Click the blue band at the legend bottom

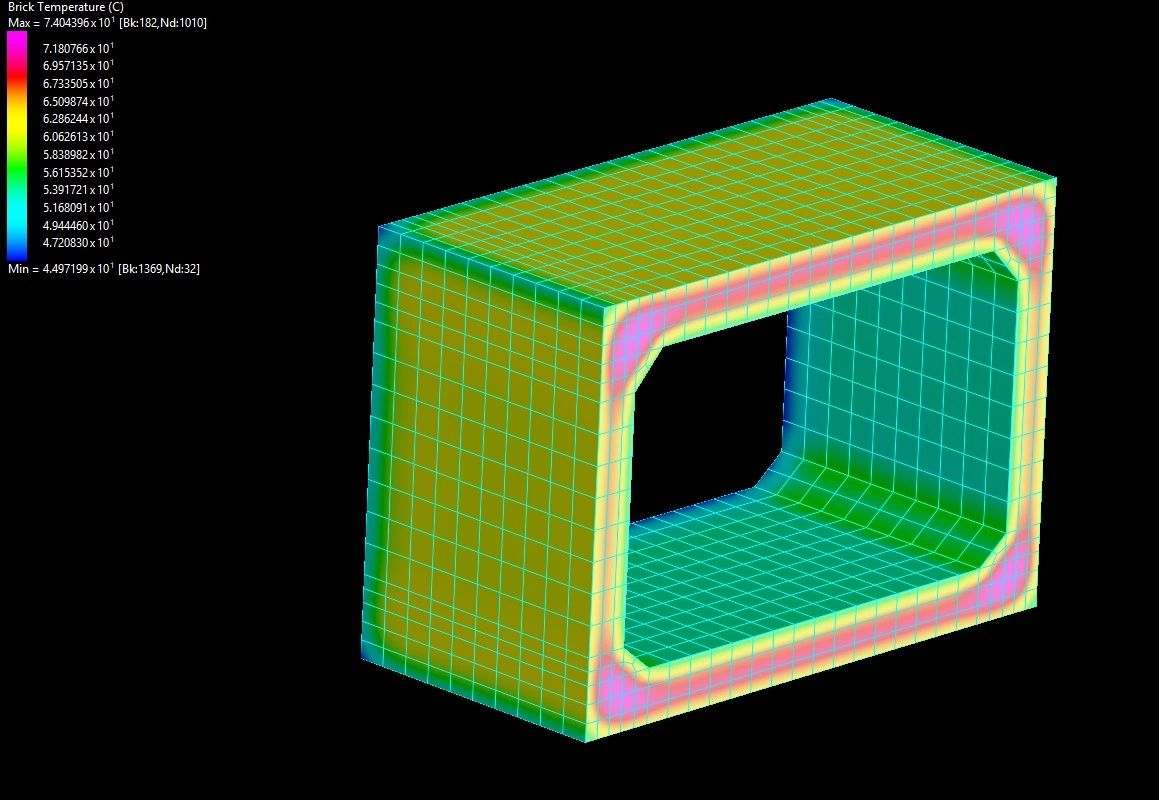pos(16,250)
